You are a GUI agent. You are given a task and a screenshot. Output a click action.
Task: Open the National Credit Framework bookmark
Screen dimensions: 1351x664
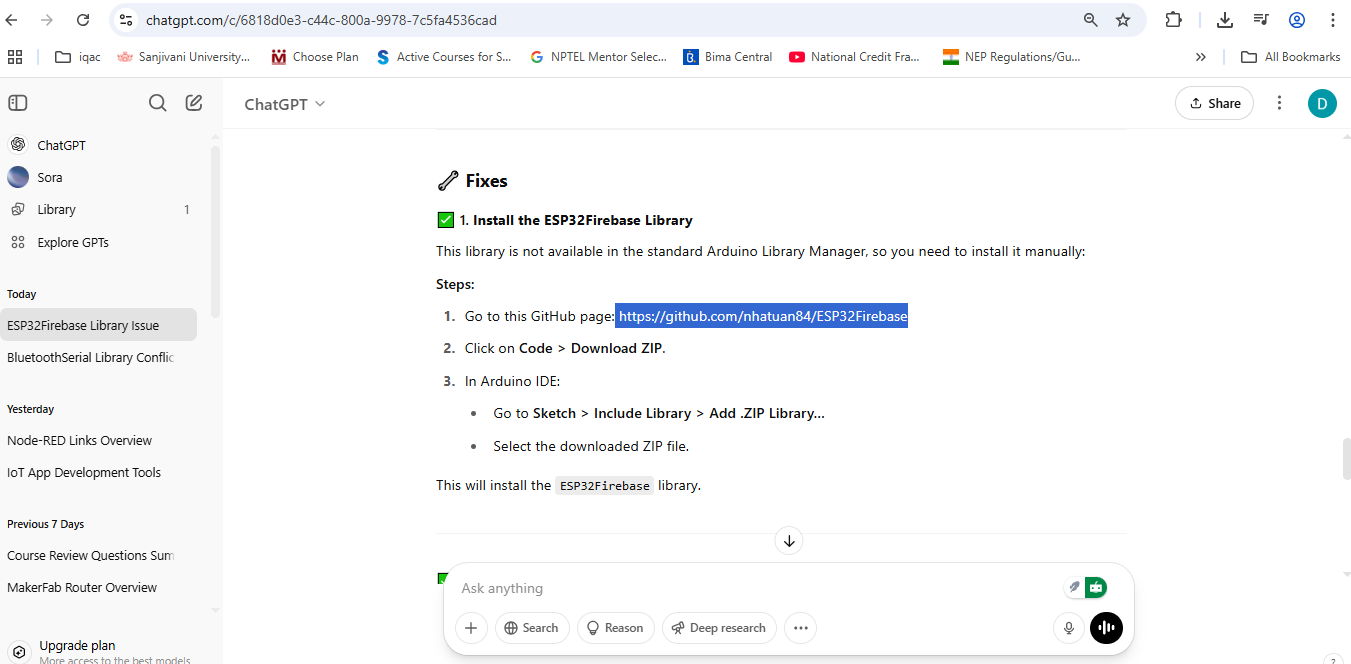(855, 57)
